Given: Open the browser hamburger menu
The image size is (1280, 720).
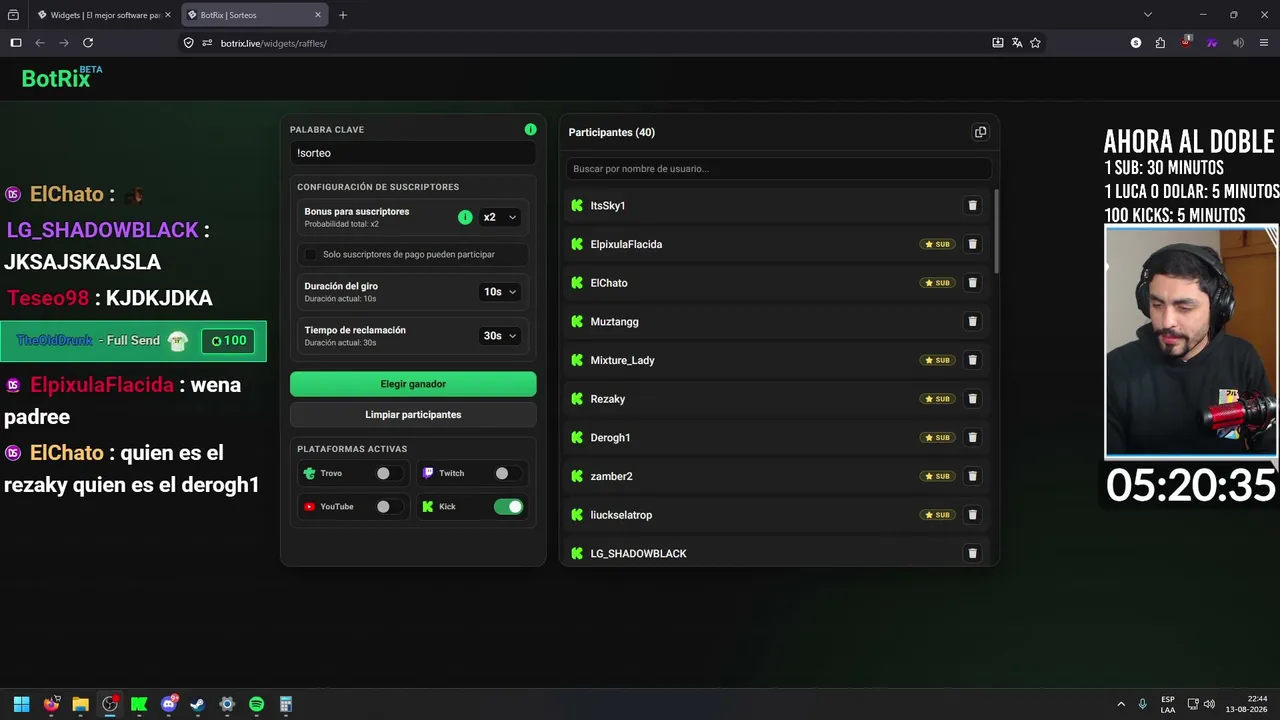Looking at the screenshot, I should (1264, 43).
